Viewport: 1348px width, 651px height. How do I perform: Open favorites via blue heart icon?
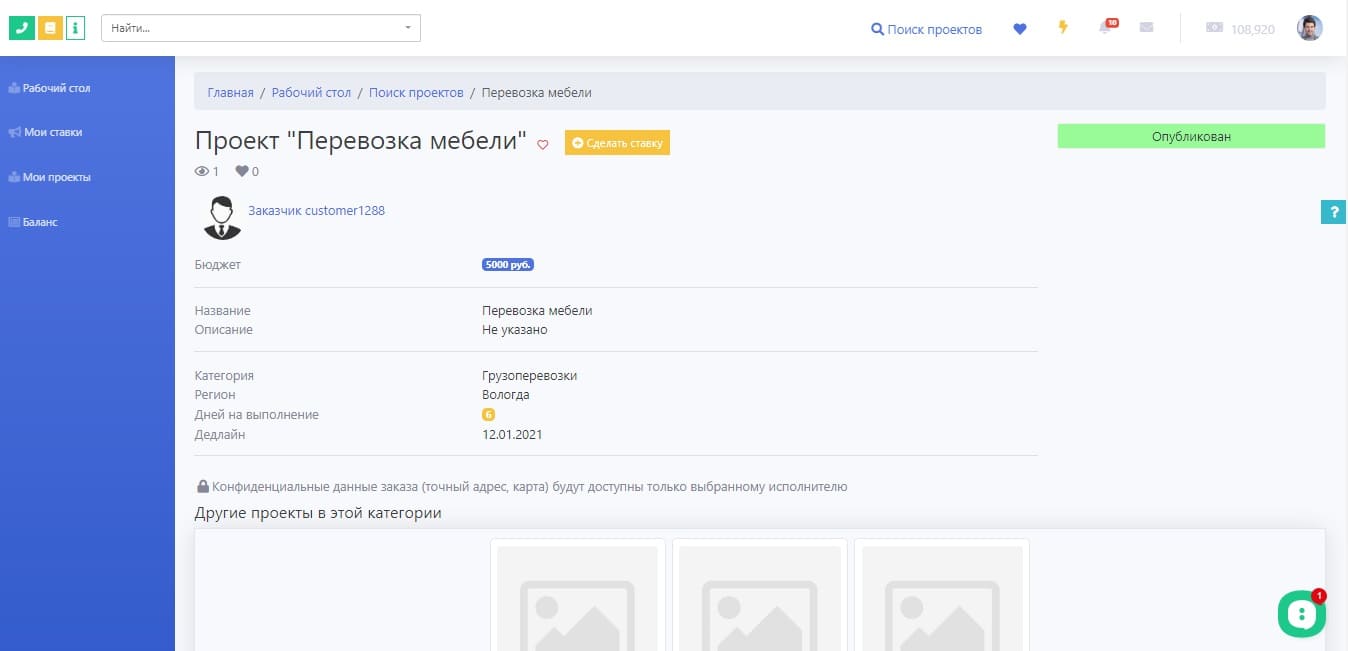click(1020, 29)
